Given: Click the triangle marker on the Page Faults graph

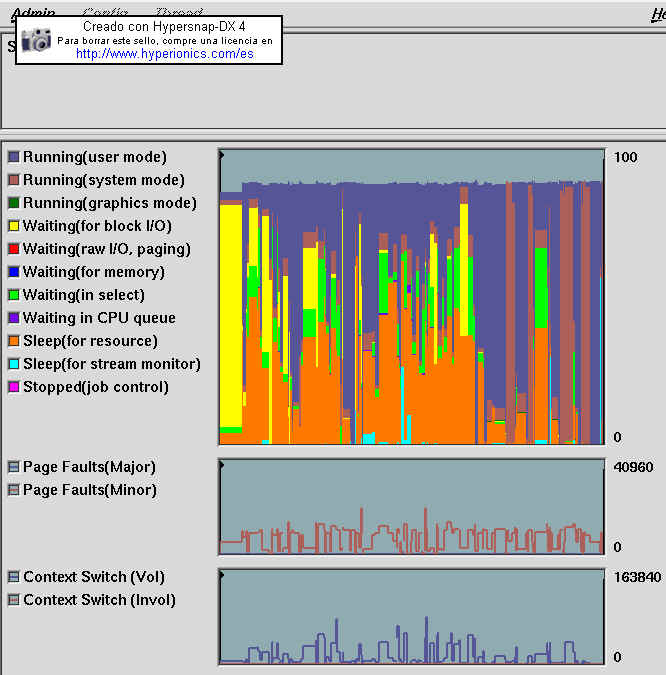Looking at the screenshot, I should (223, 464).
